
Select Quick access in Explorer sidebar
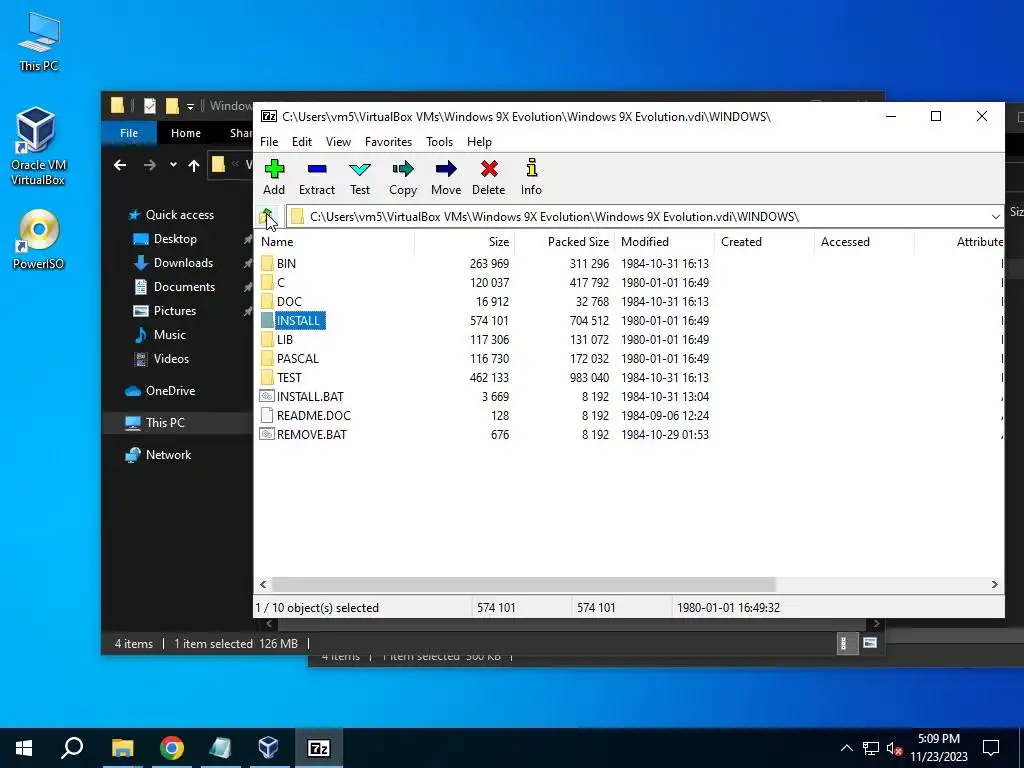pyautogui.click(x=171, y=215)
